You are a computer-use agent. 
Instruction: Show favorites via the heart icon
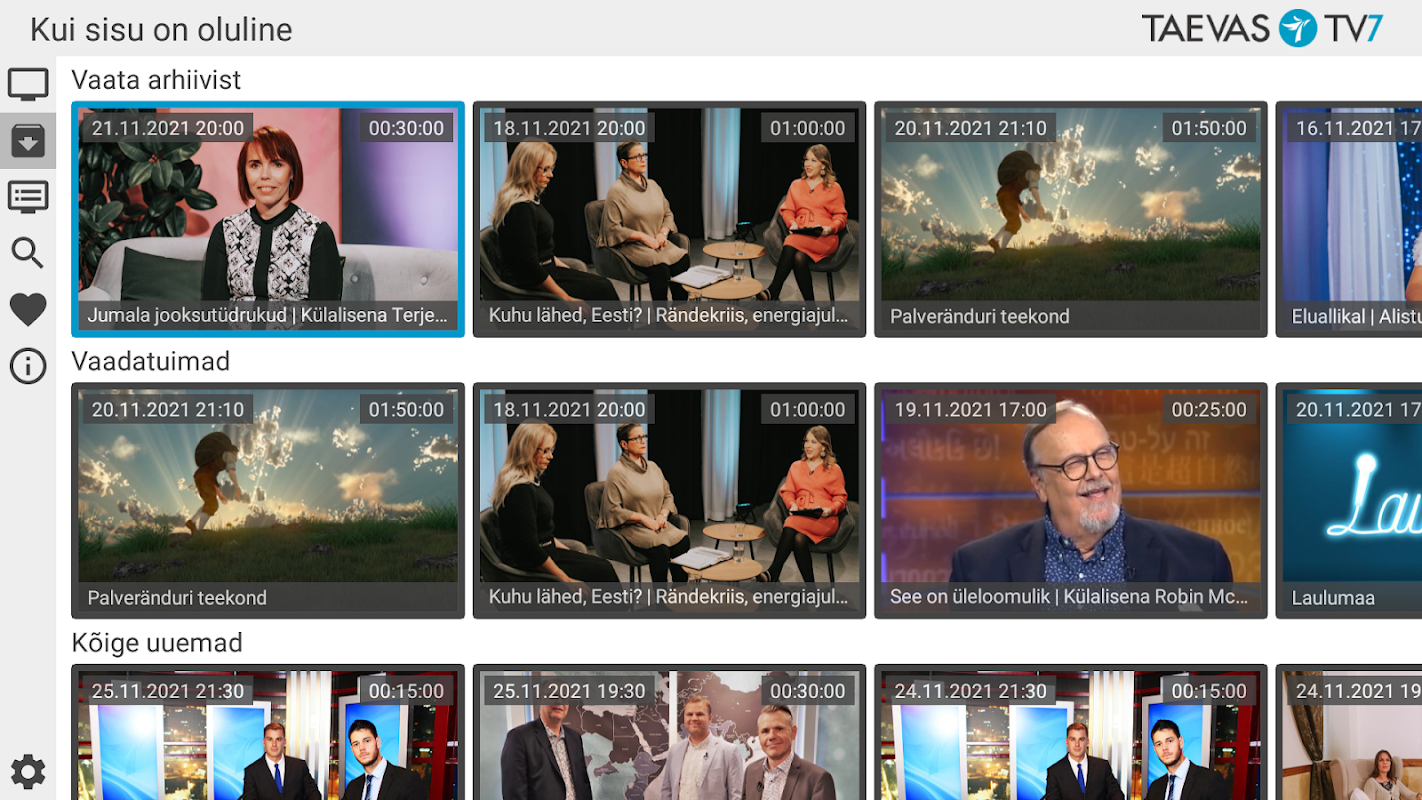(x=28, y=310)
